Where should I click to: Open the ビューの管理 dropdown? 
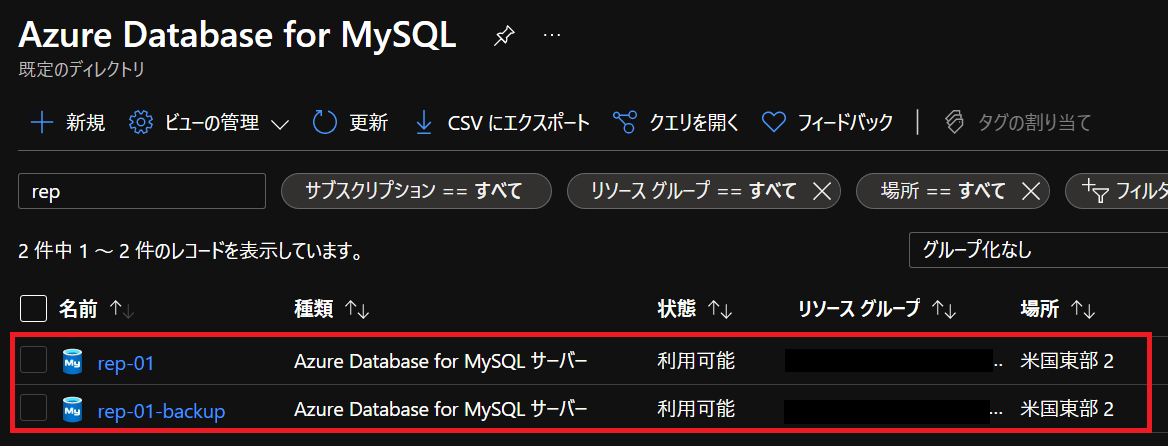209,122
